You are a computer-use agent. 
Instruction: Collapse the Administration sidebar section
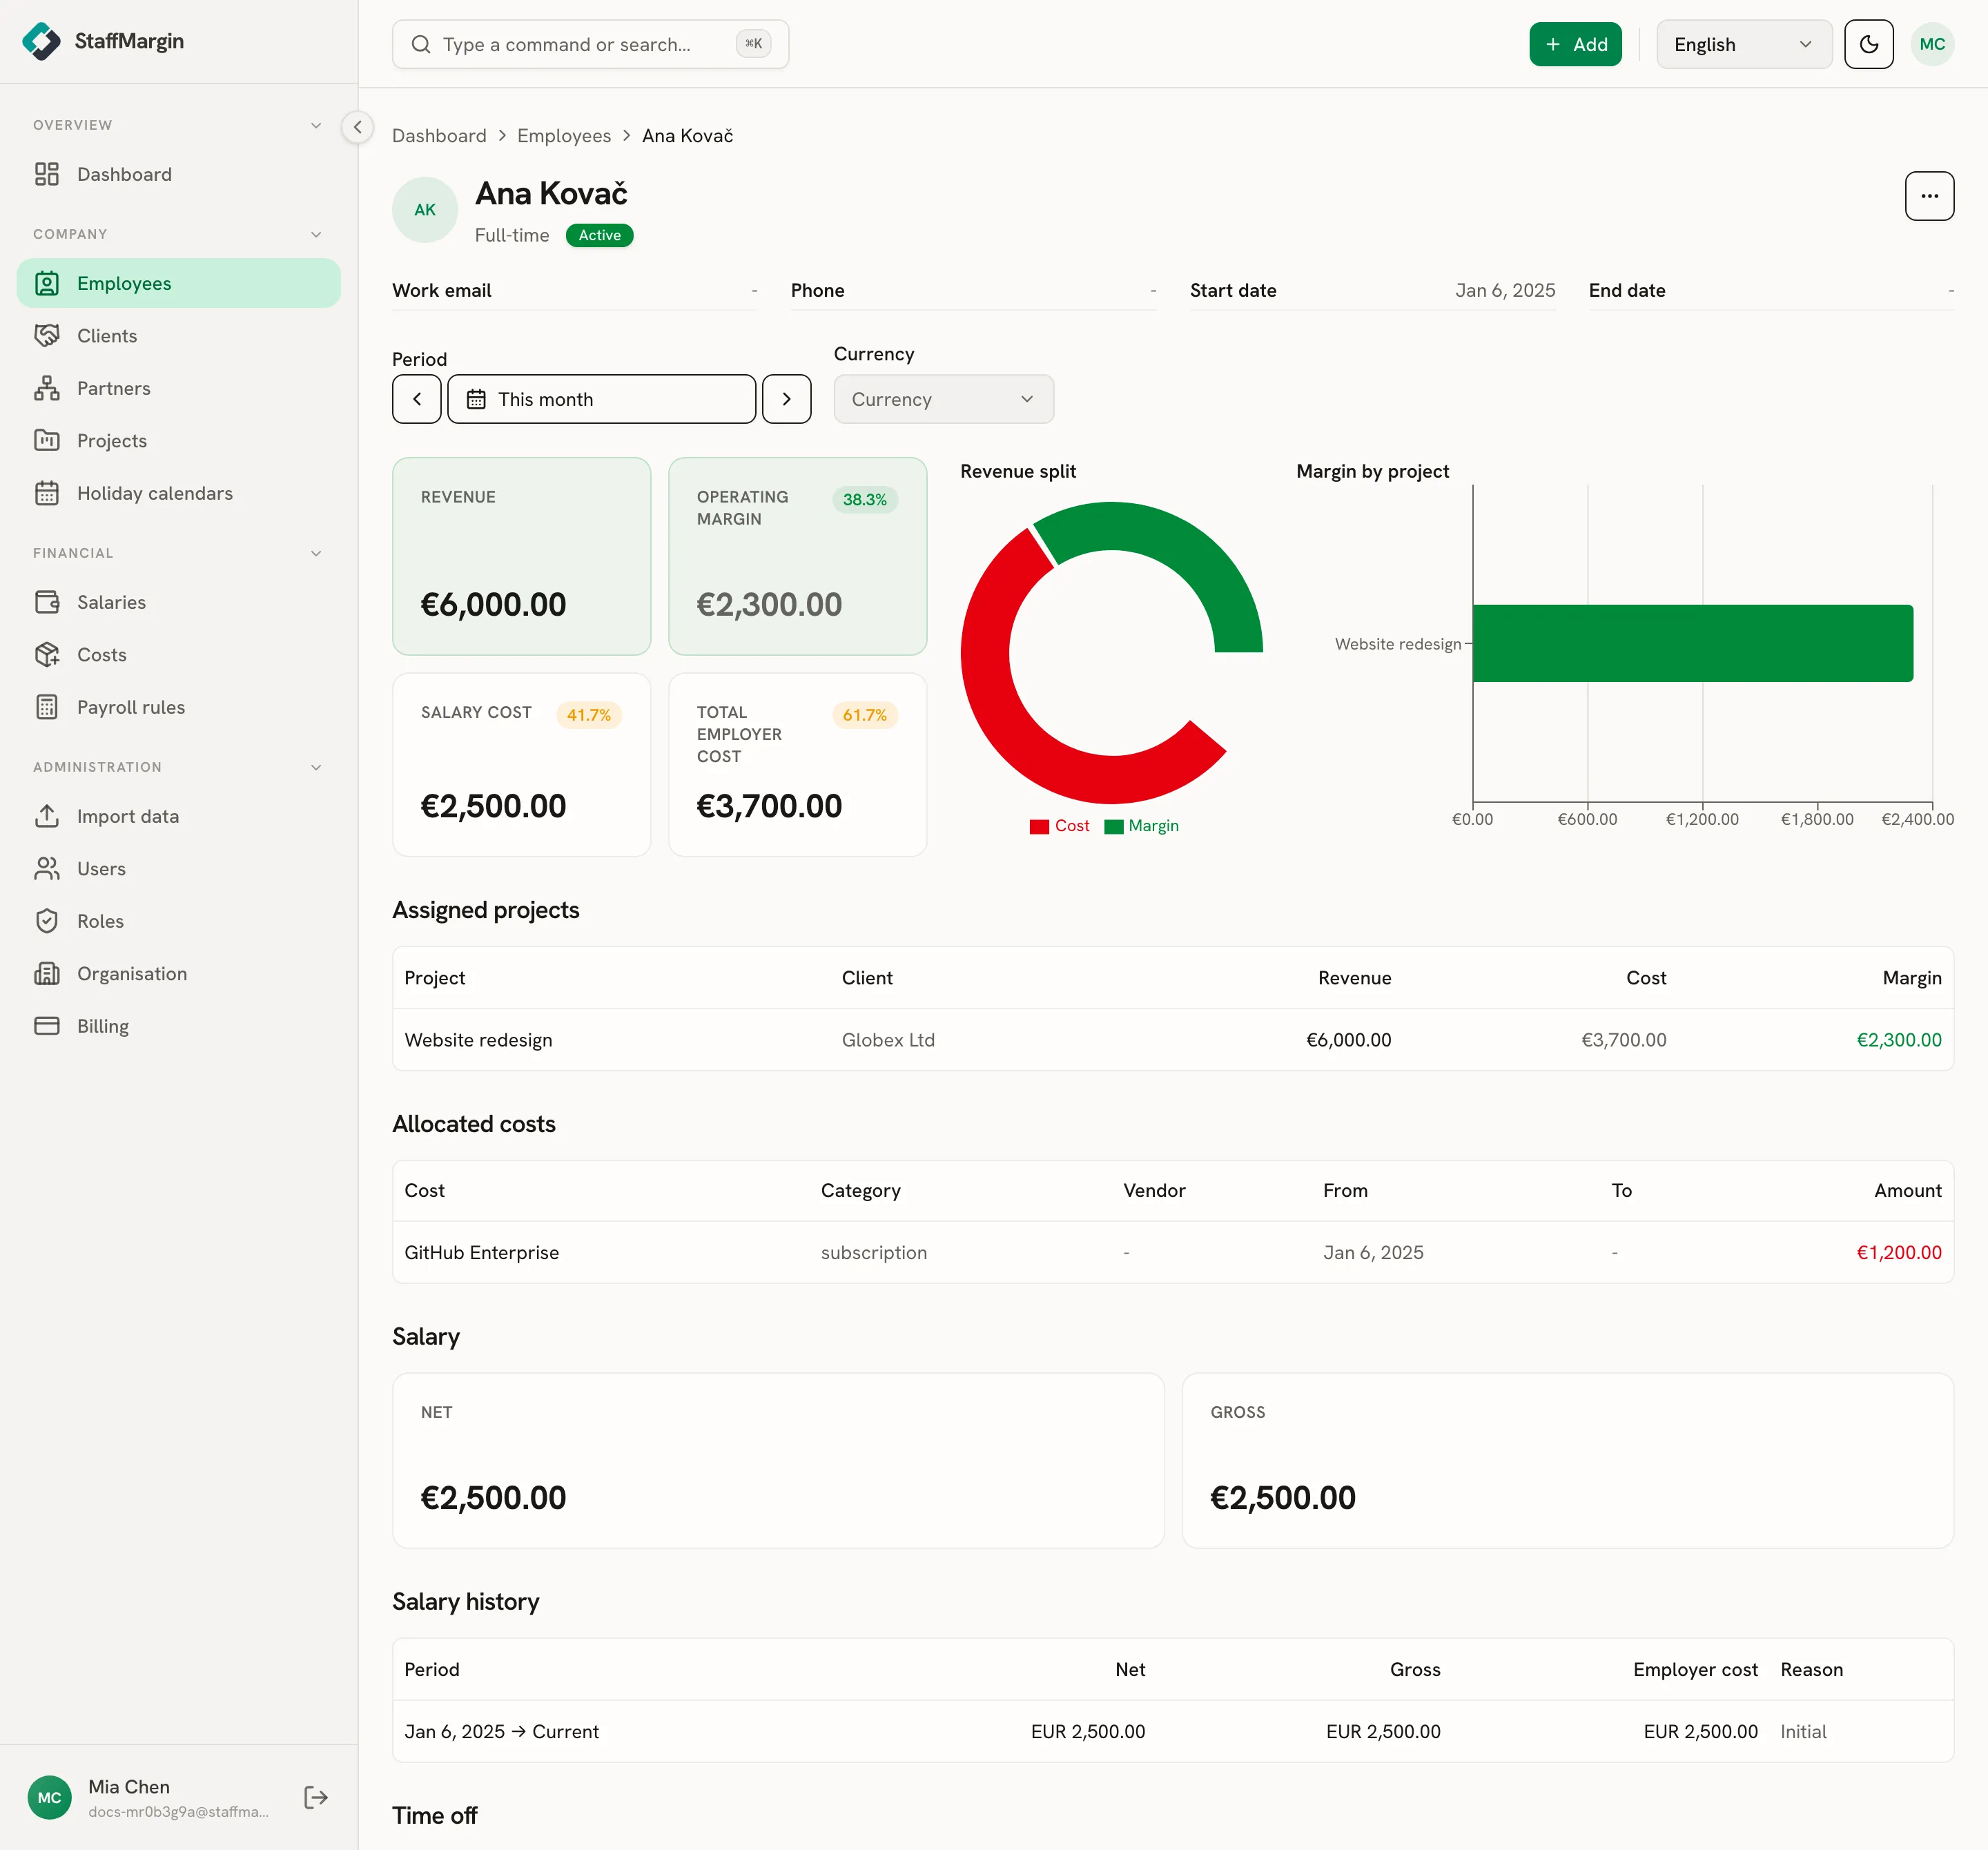(316, 767)
